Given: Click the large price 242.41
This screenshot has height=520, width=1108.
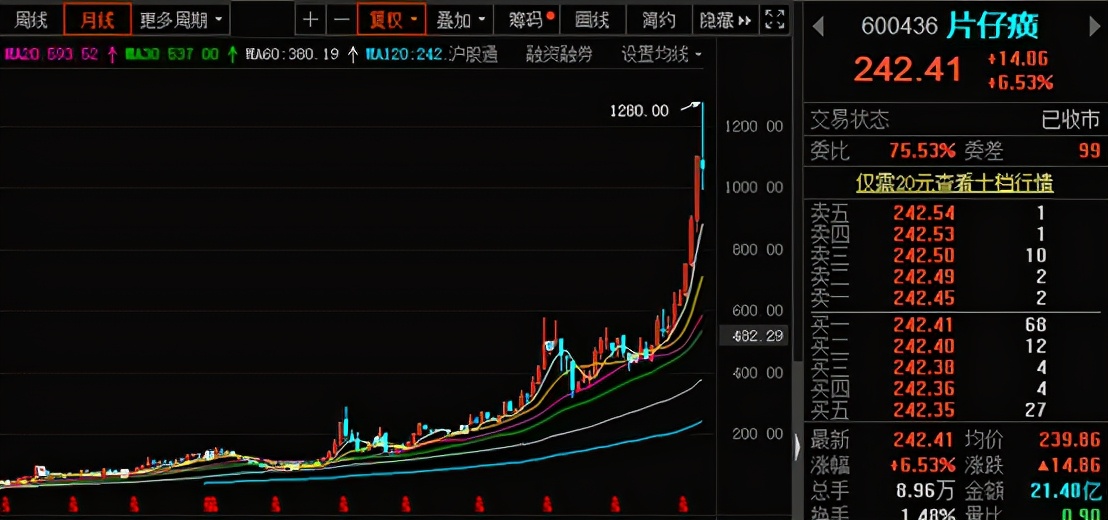Looking at the screenshot, I should point(908,70).
